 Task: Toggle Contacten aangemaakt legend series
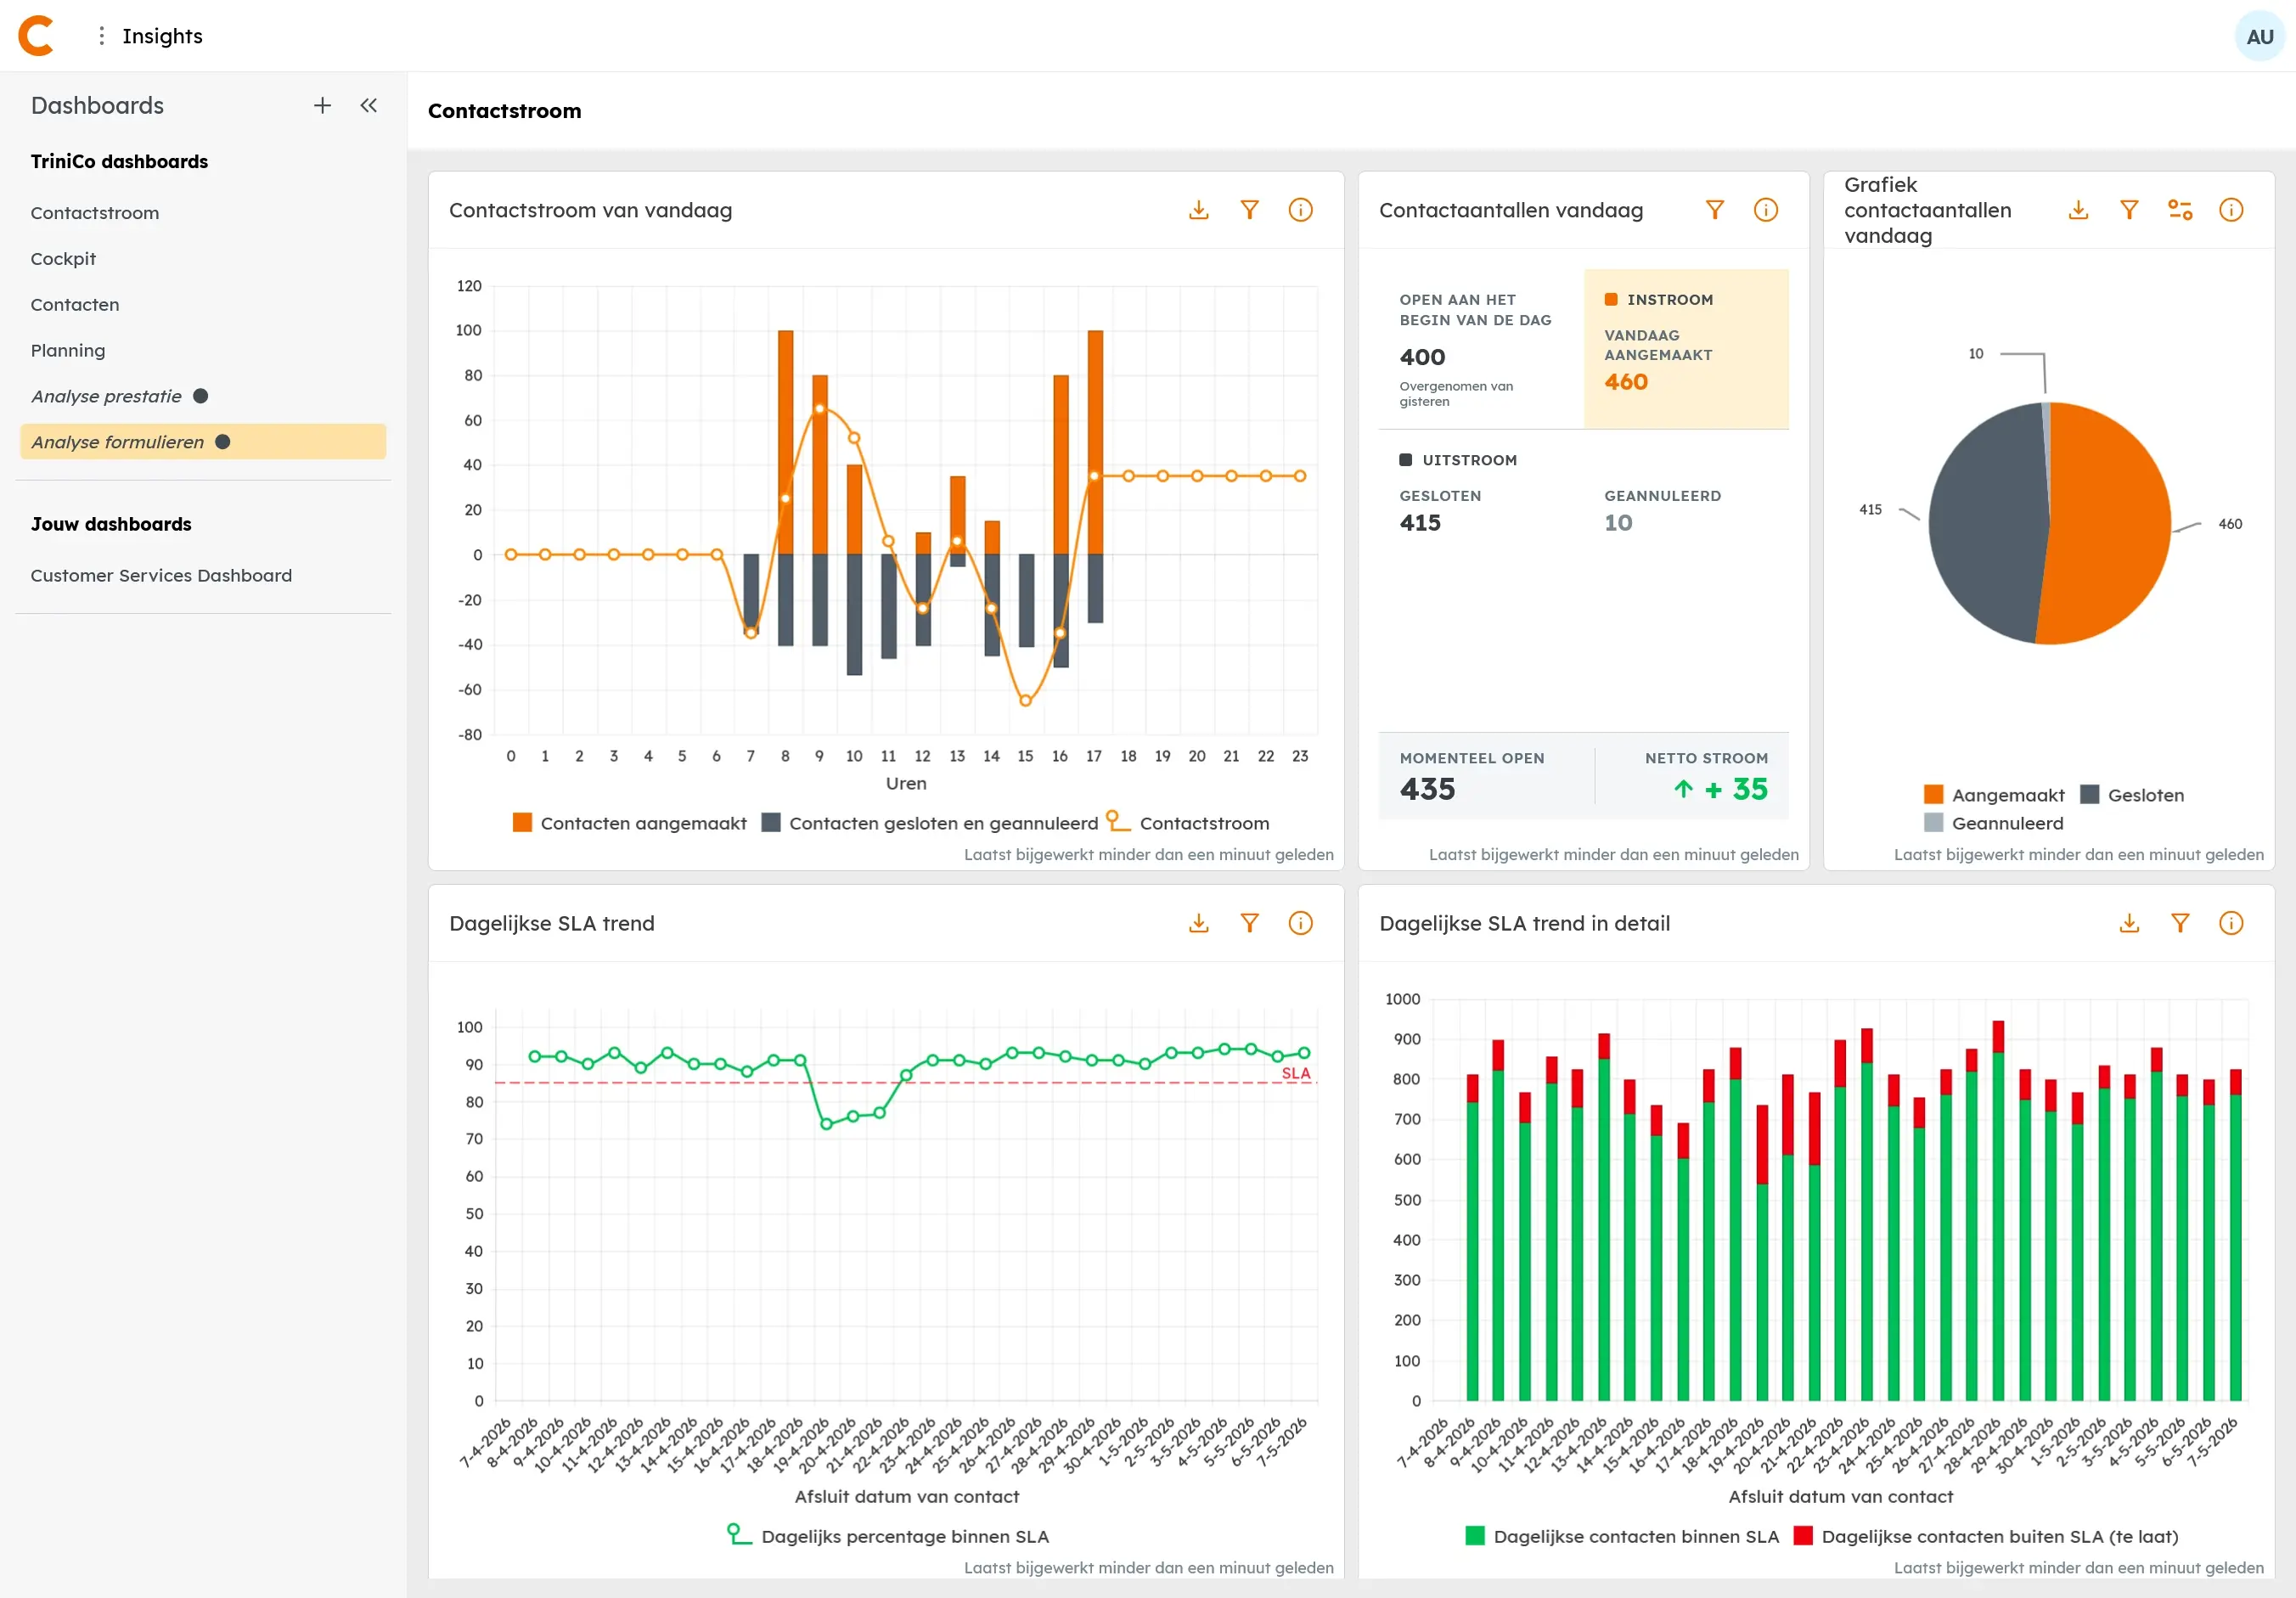point(629,823)
